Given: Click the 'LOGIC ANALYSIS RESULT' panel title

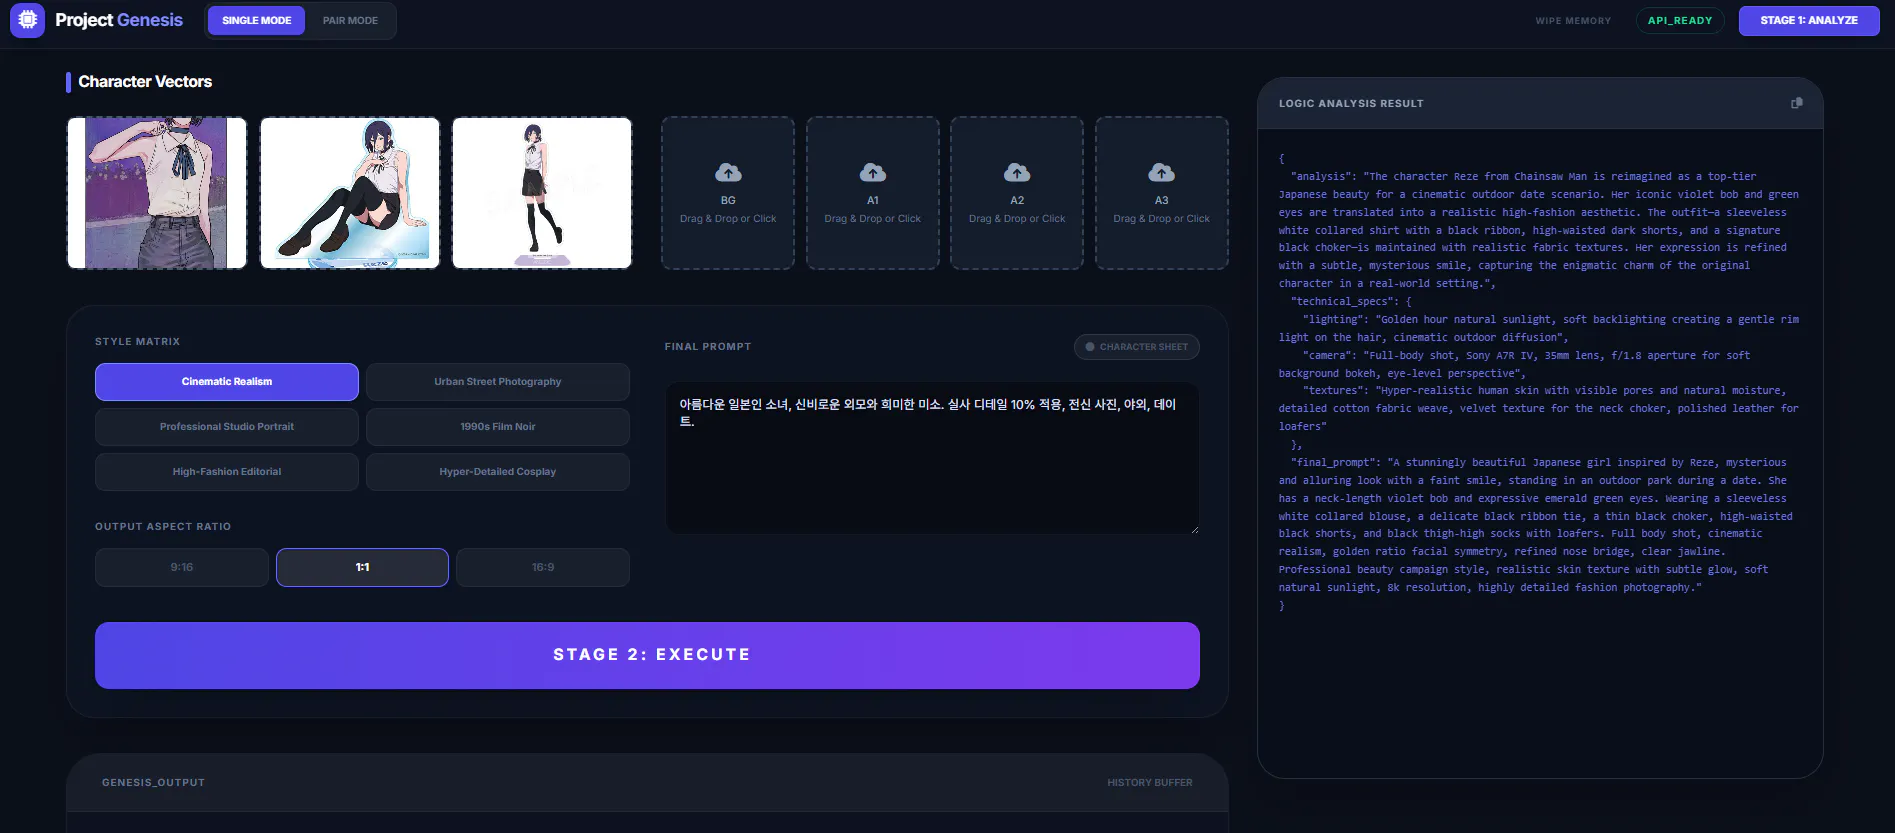Looking at the screenshot, I should (x=1351, y=103).
